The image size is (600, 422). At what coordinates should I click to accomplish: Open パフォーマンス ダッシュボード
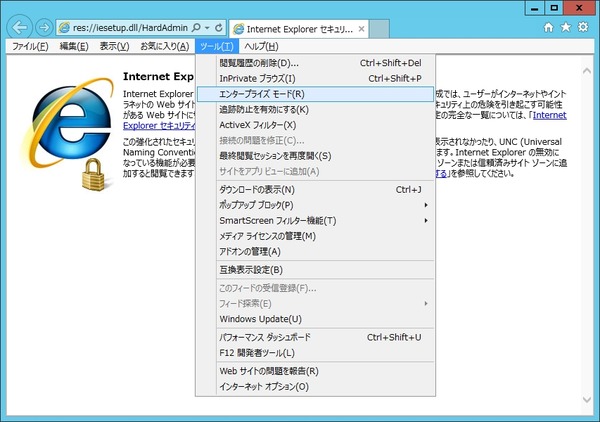tap(315, 337)
